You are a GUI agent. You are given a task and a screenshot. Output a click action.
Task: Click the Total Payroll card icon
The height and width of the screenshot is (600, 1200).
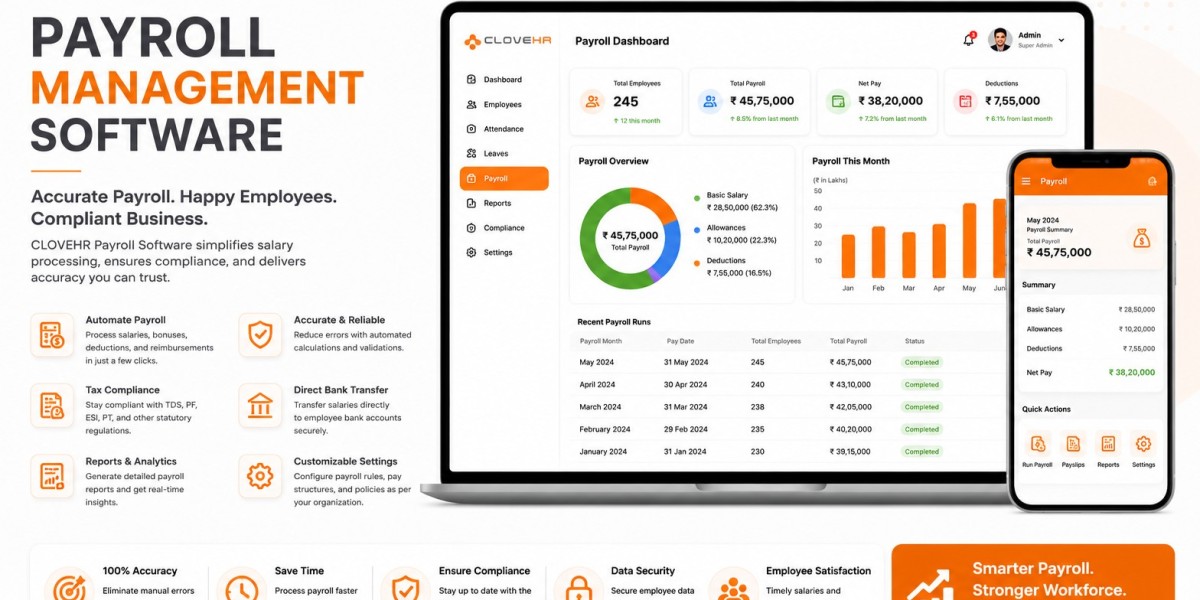click(710, 101)
